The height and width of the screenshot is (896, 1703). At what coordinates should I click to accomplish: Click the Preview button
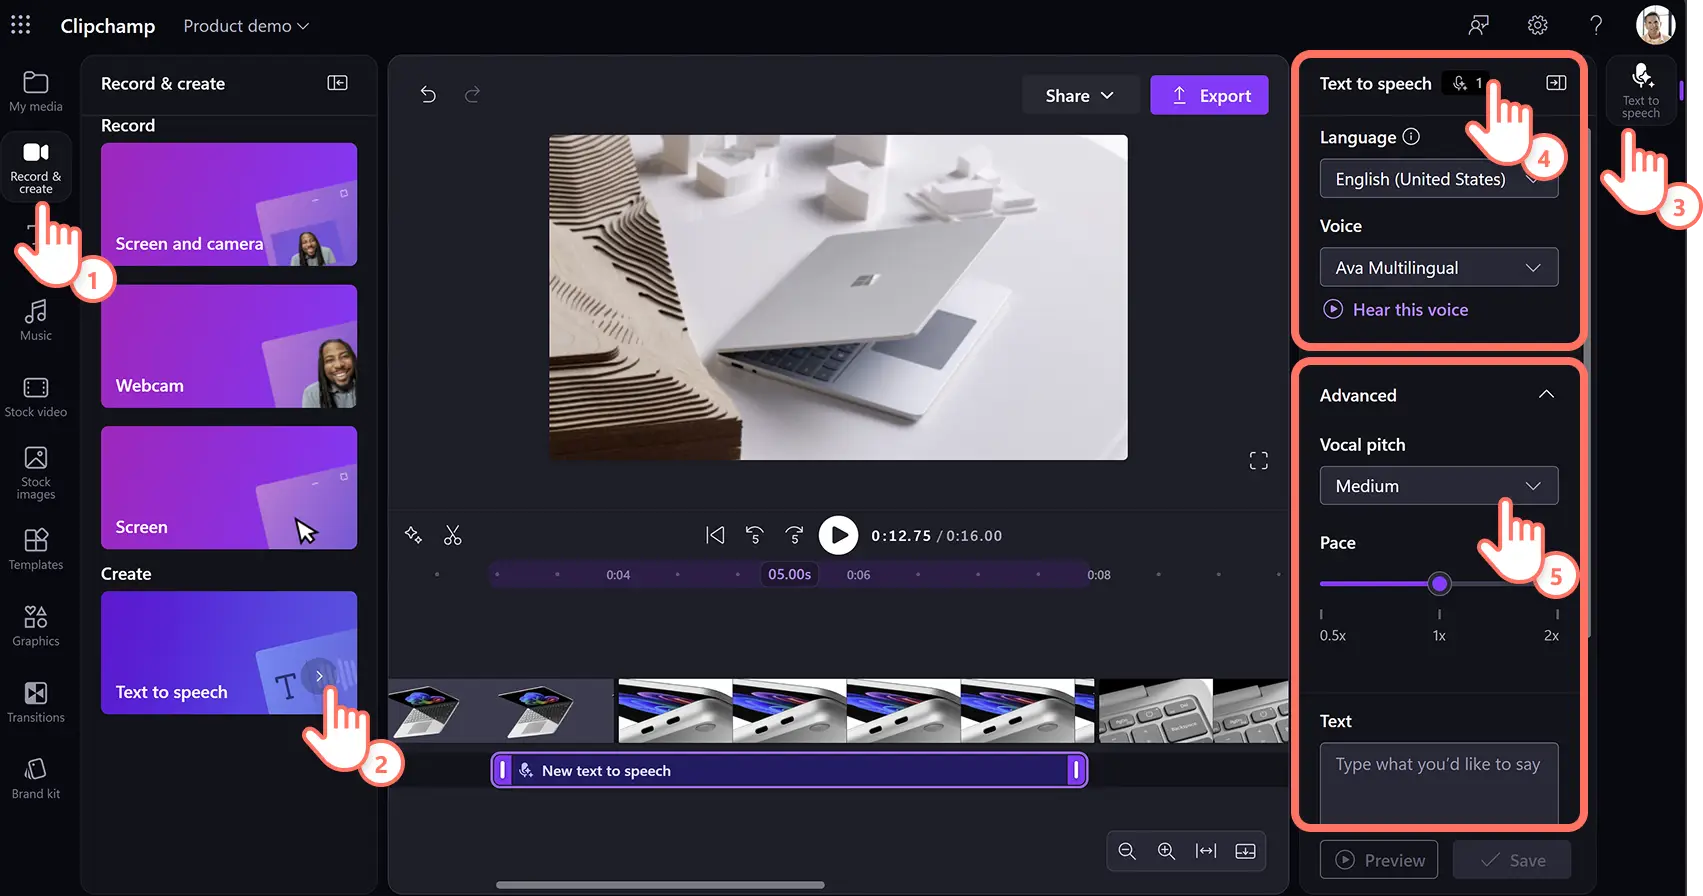1379,860
